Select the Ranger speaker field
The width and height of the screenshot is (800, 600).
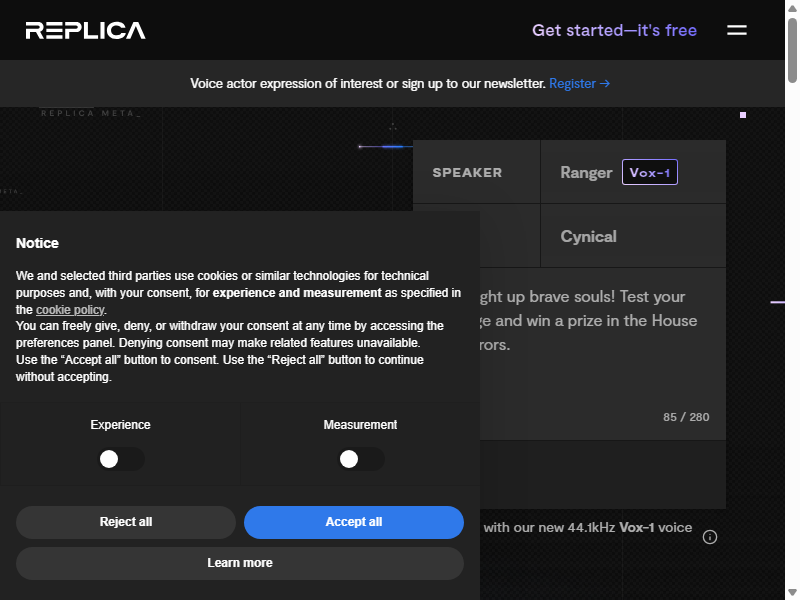[x=633, y=172]
